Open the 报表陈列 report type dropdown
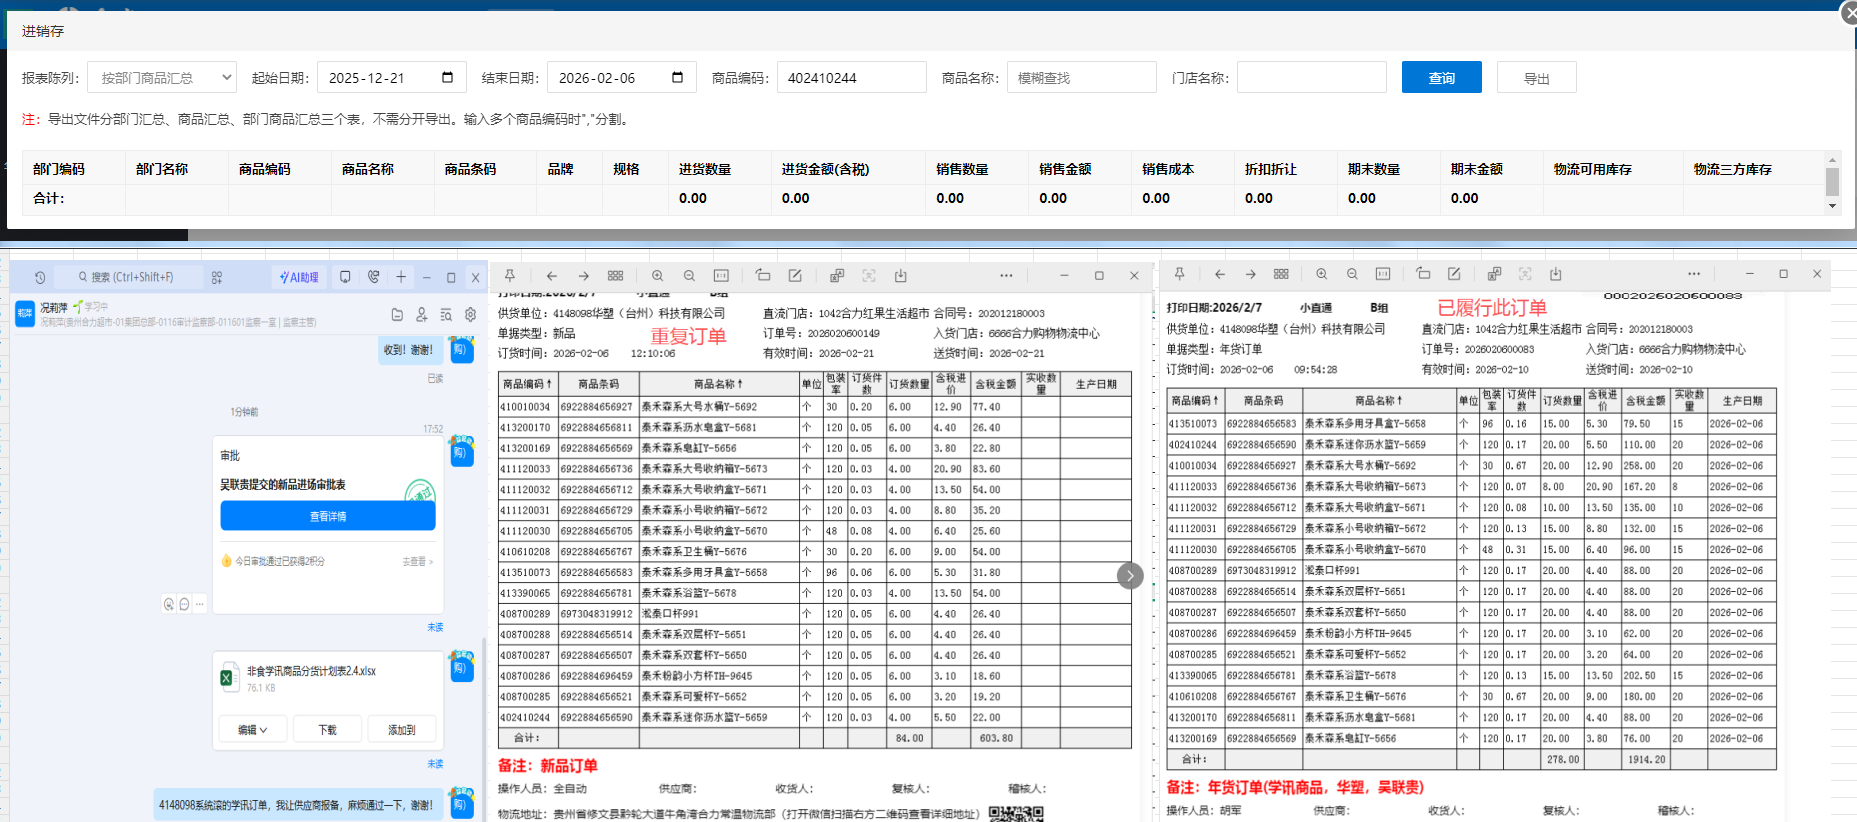1857x822 pixels. tap(162, 78)
